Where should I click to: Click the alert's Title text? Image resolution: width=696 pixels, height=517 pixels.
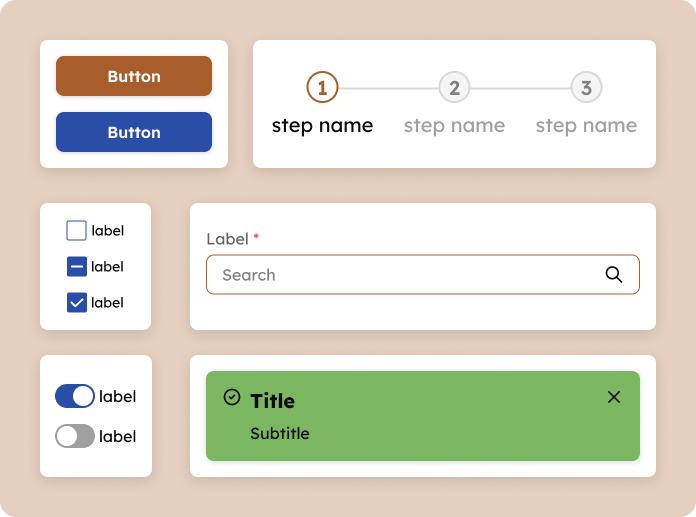click(272, 401)
